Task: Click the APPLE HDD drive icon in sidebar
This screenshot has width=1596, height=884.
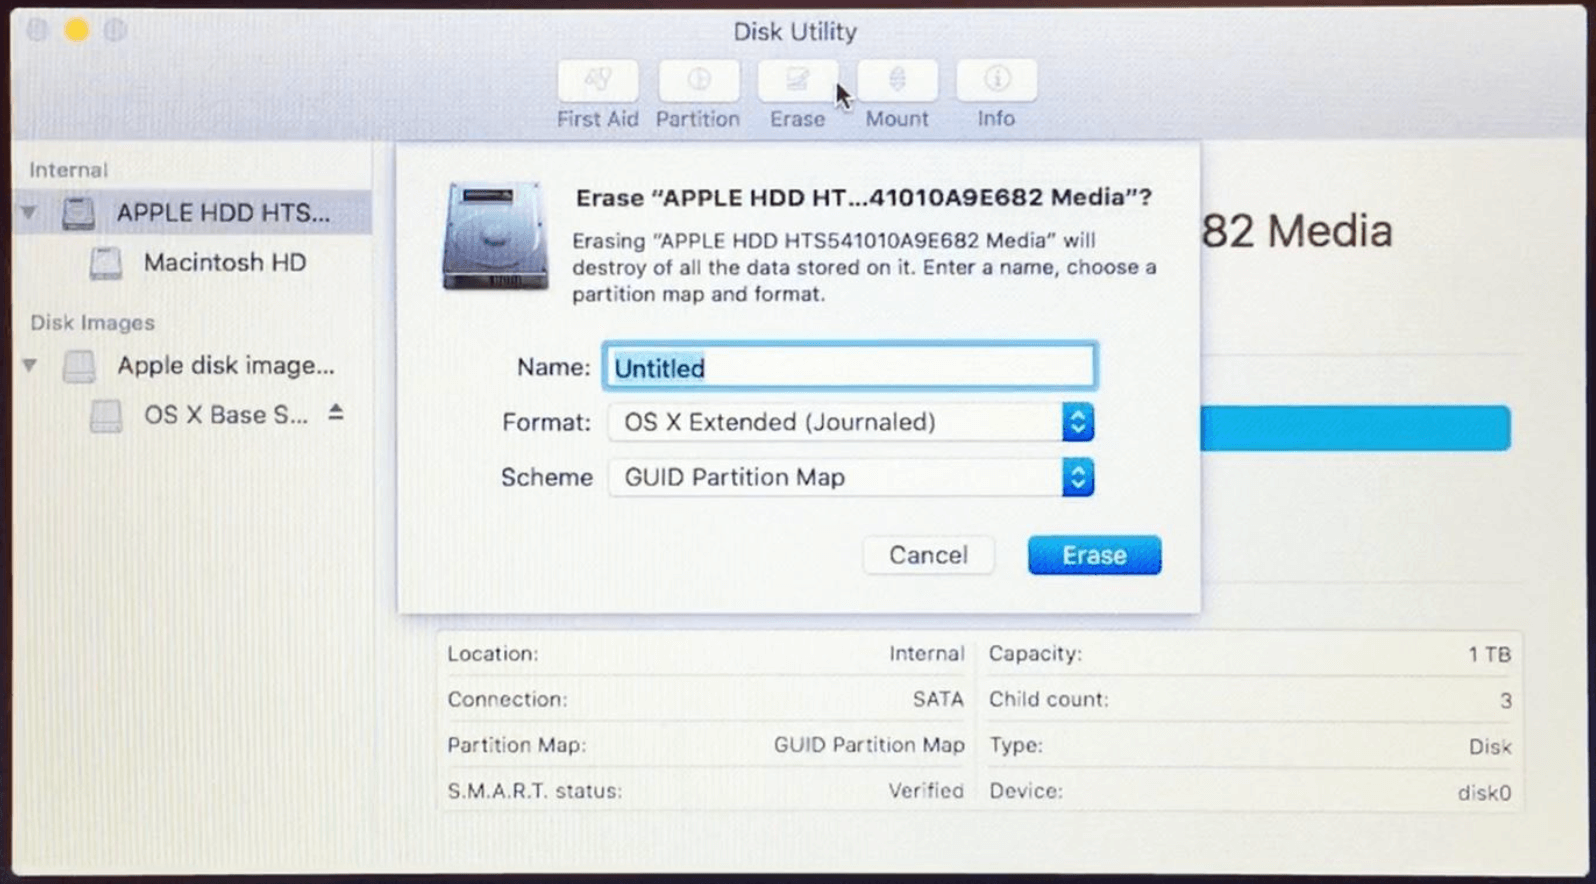Action: pyautogui.click(x=79, y=213)
